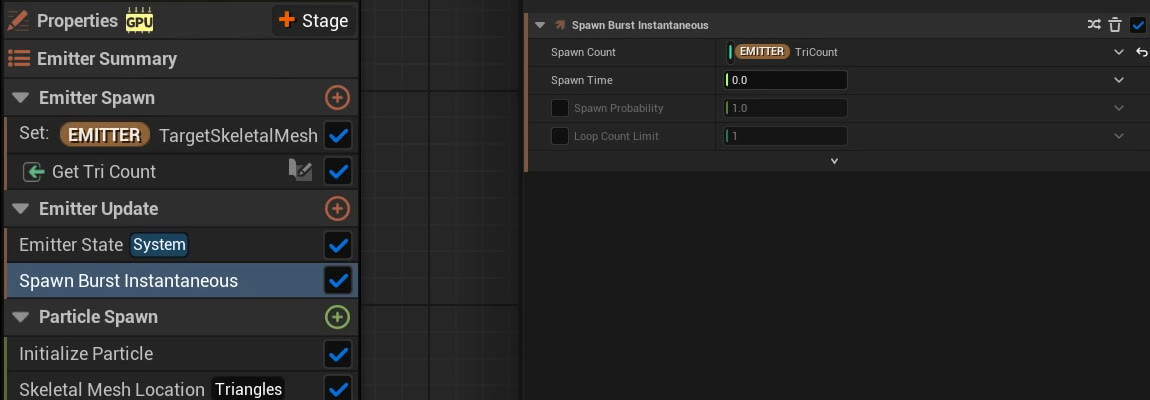Image resolution: width=1150 pixels, height=400 pixels.
Task: Reset Spawn Count to default
Action: [x=1141, y=52]
